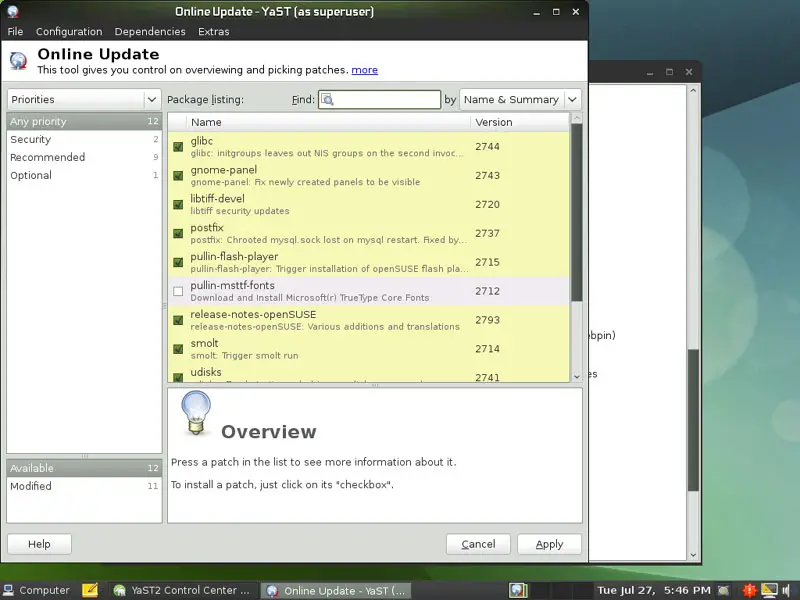Click version 2744 cell of glibc

click(487, 147)
